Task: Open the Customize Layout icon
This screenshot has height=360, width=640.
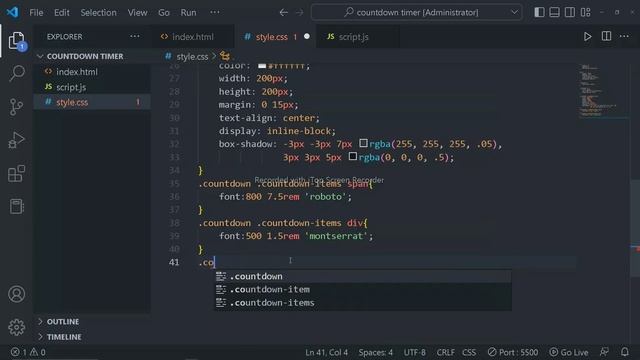Action: click(586, 12)
